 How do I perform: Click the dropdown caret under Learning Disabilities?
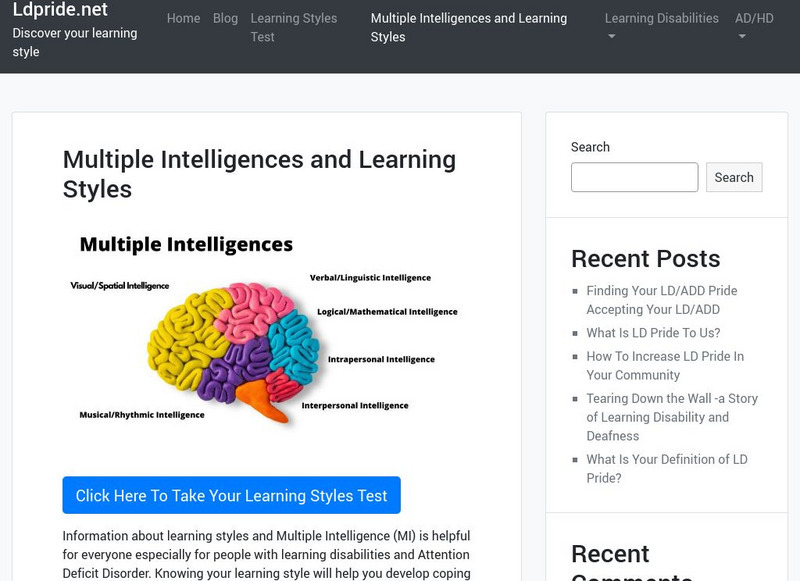(612, 38)
